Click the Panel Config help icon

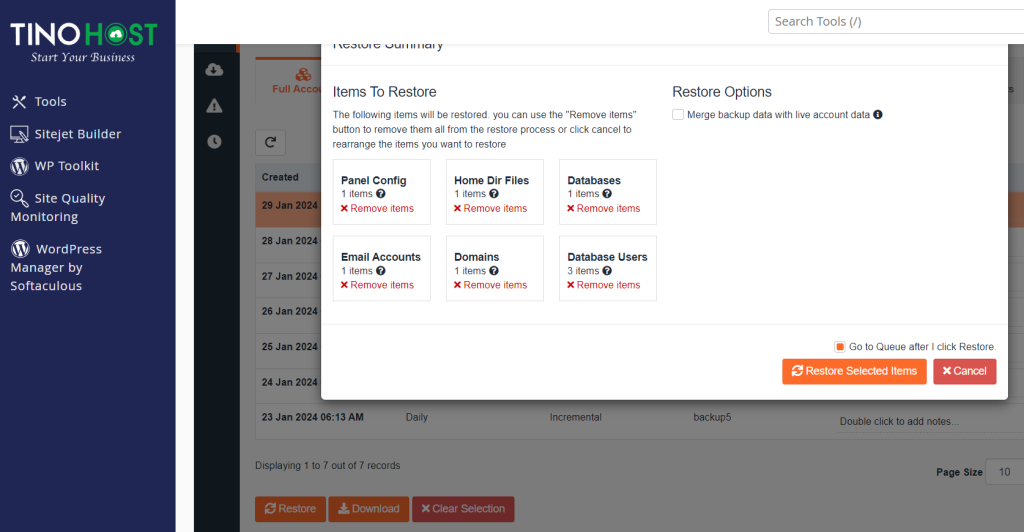381,194
